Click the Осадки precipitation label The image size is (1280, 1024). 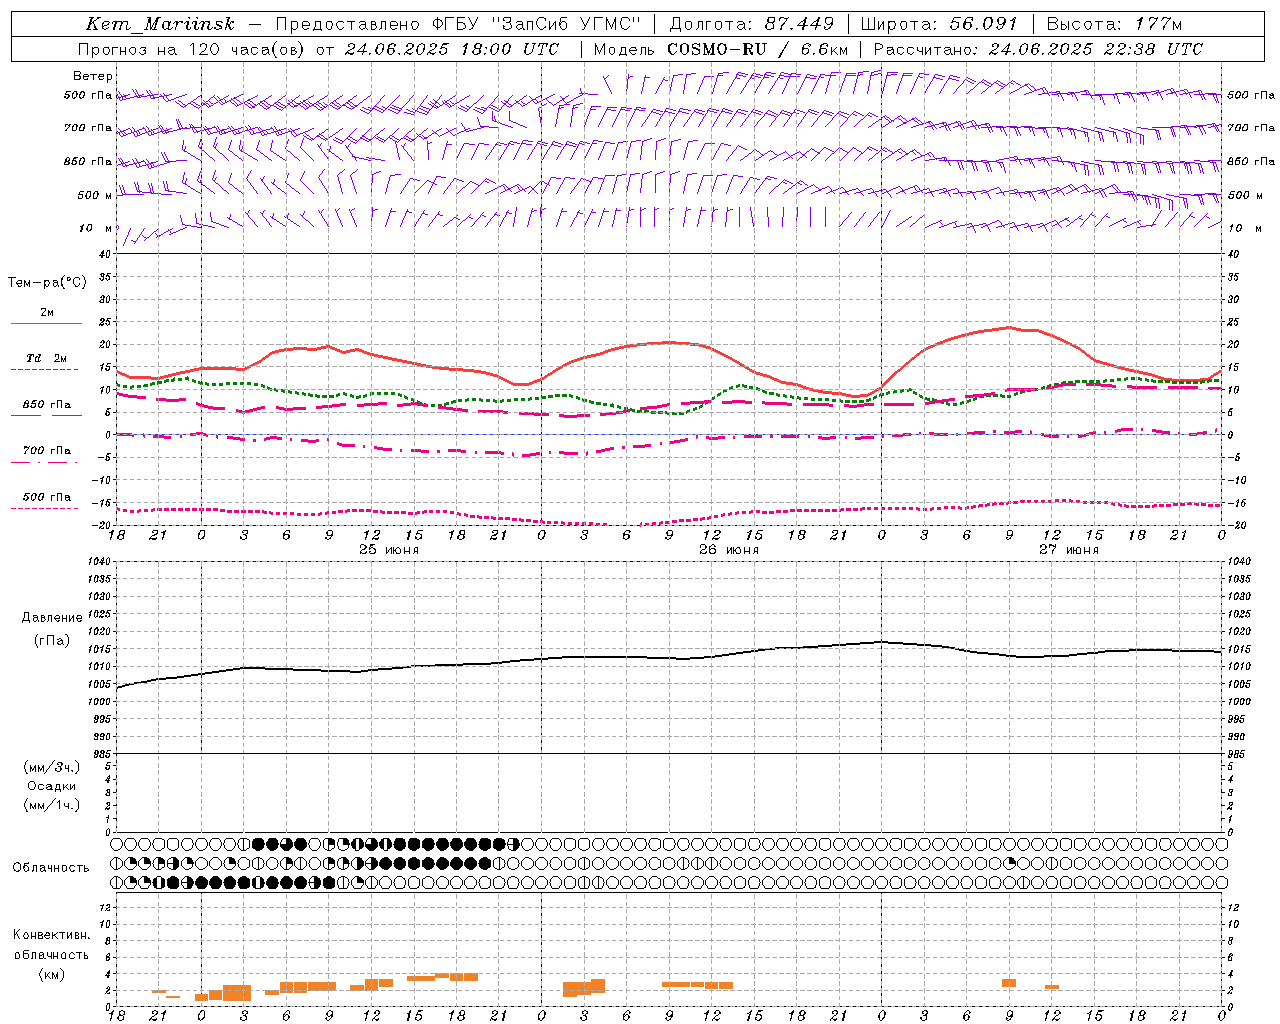coord(52,787)
